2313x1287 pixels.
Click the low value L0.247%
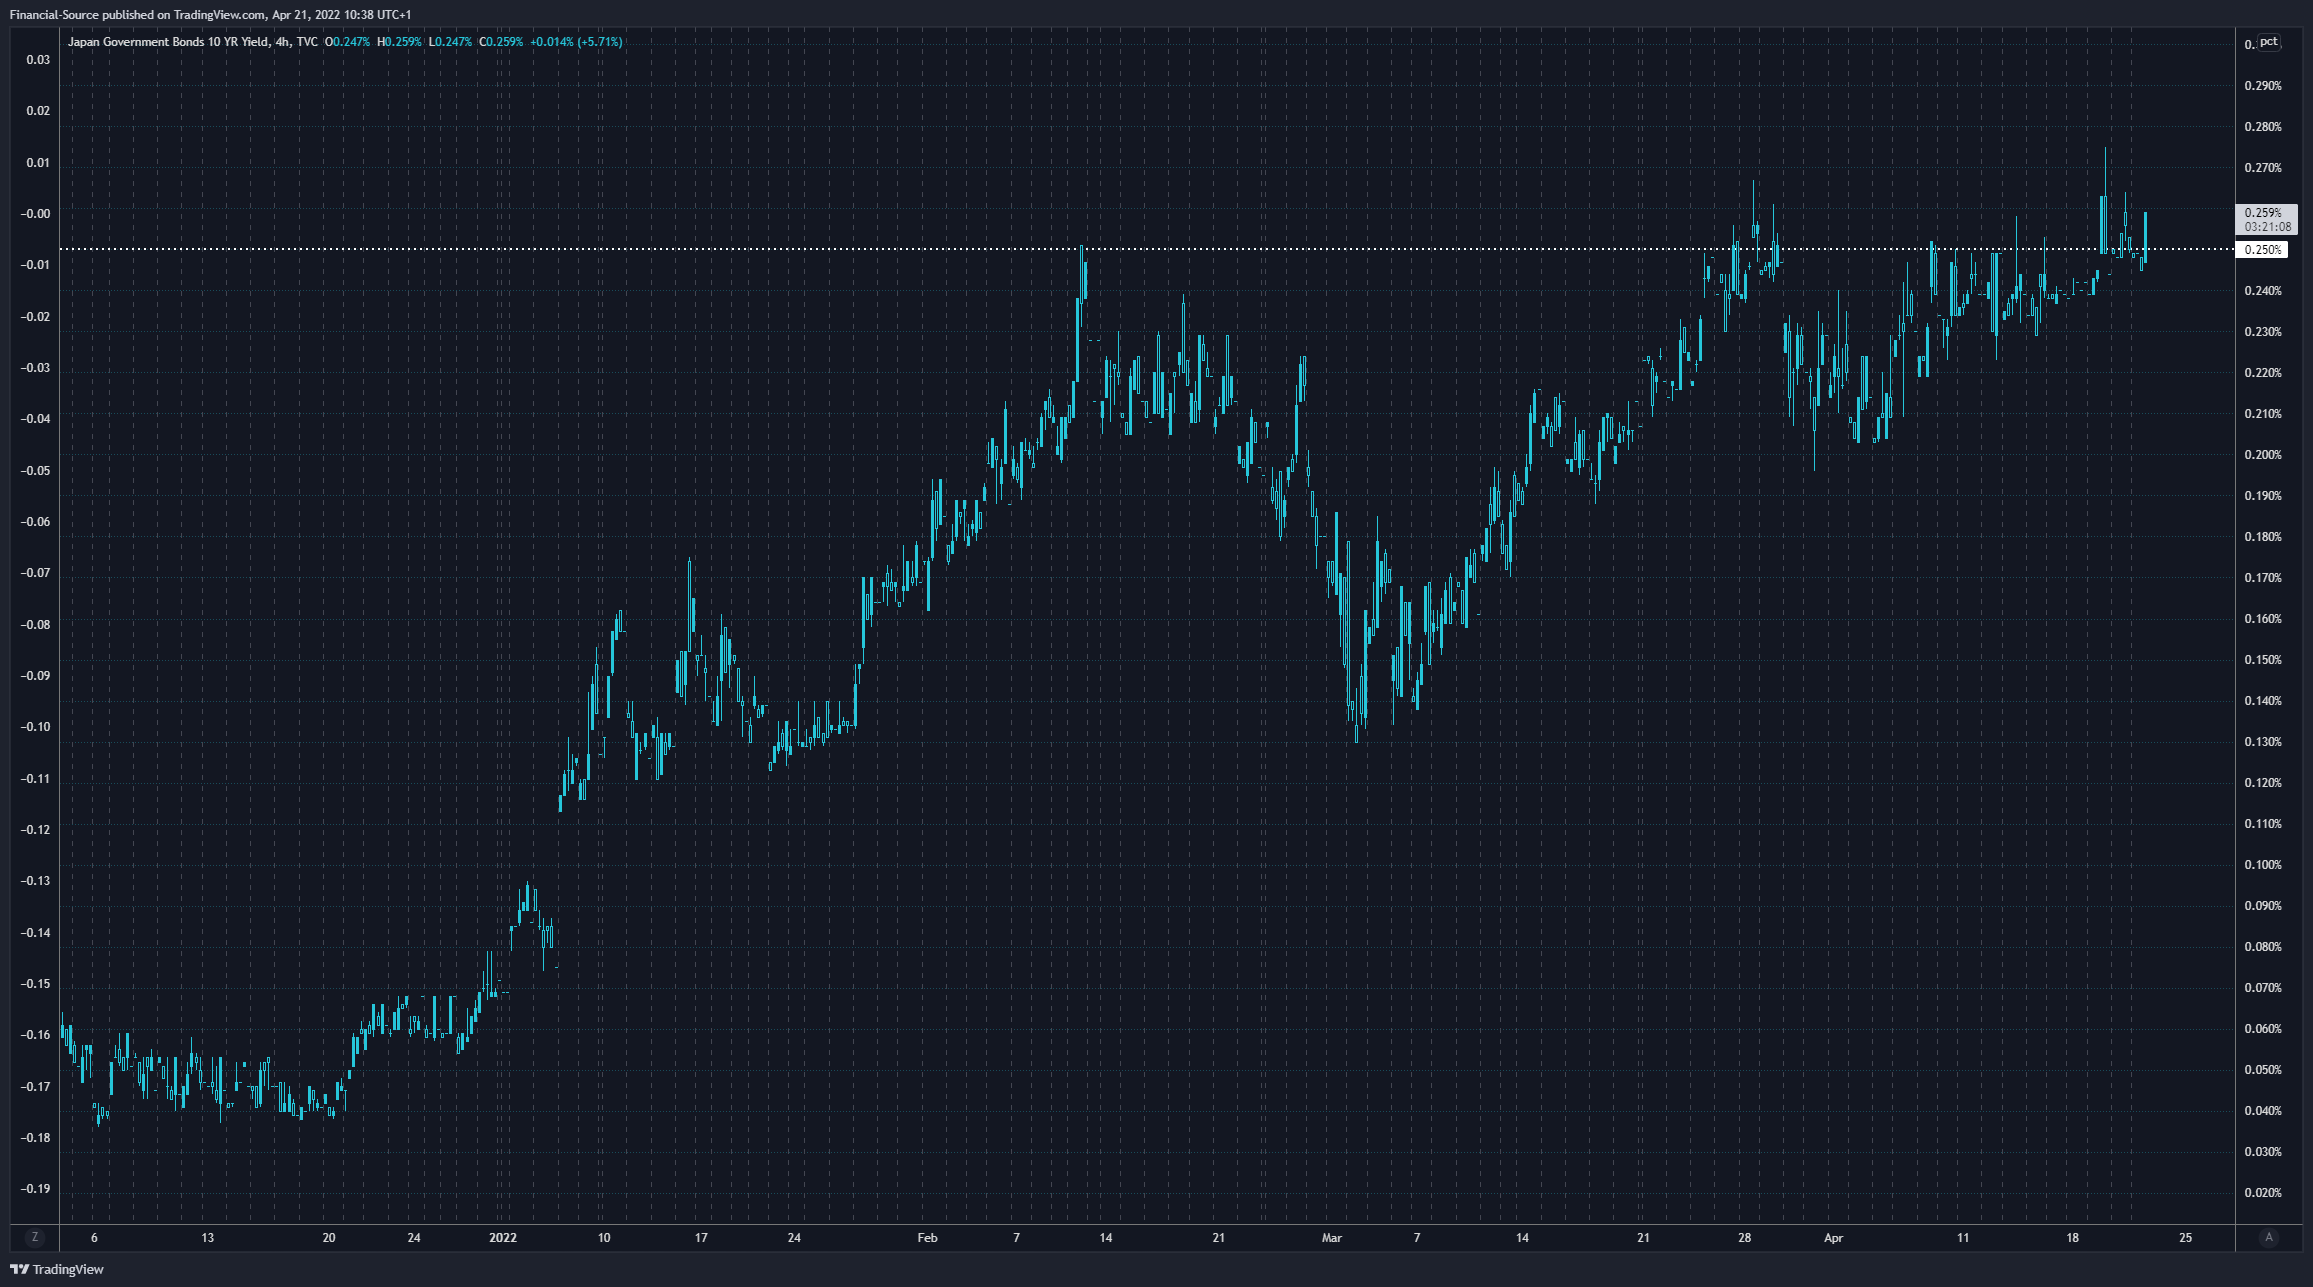pyautogui.click(x=450, y=42)
